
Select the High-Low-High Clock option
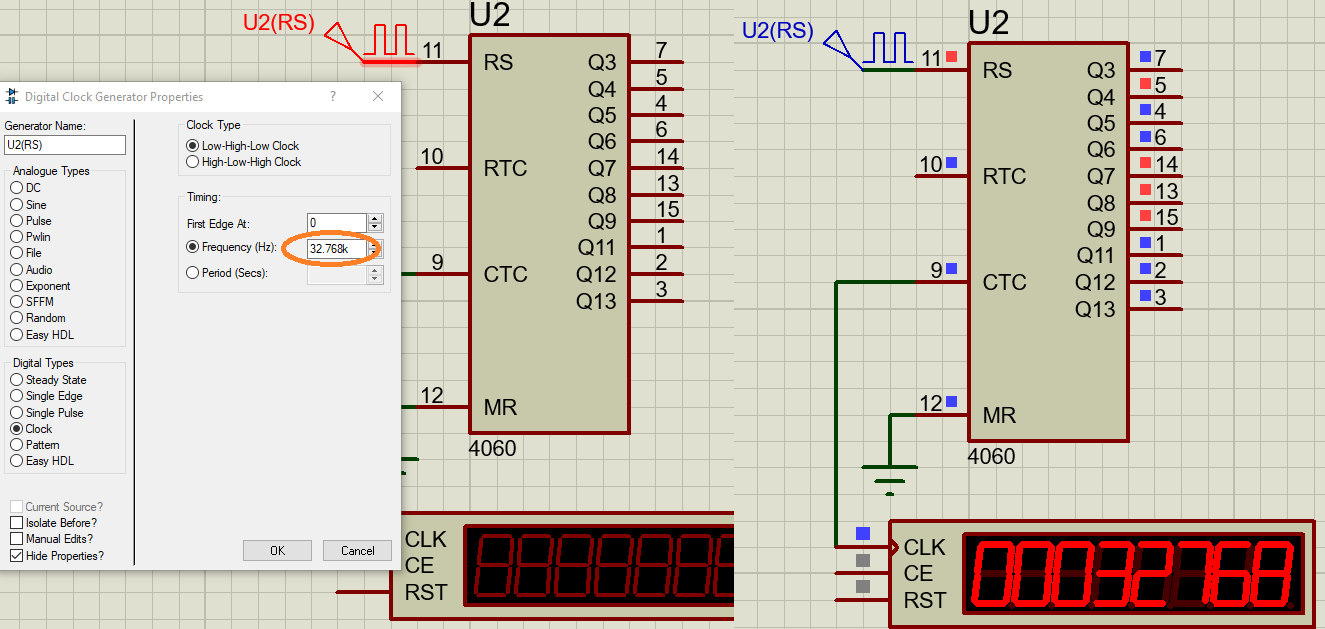(193, 162)
